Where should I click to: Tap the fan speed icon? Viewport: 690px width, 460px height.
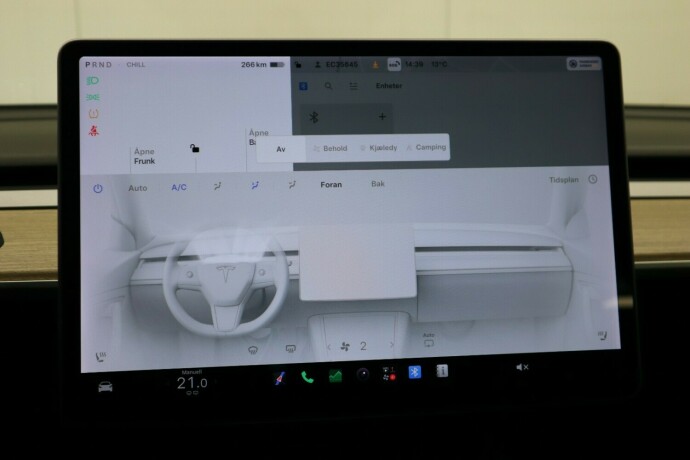click(345, 347)
